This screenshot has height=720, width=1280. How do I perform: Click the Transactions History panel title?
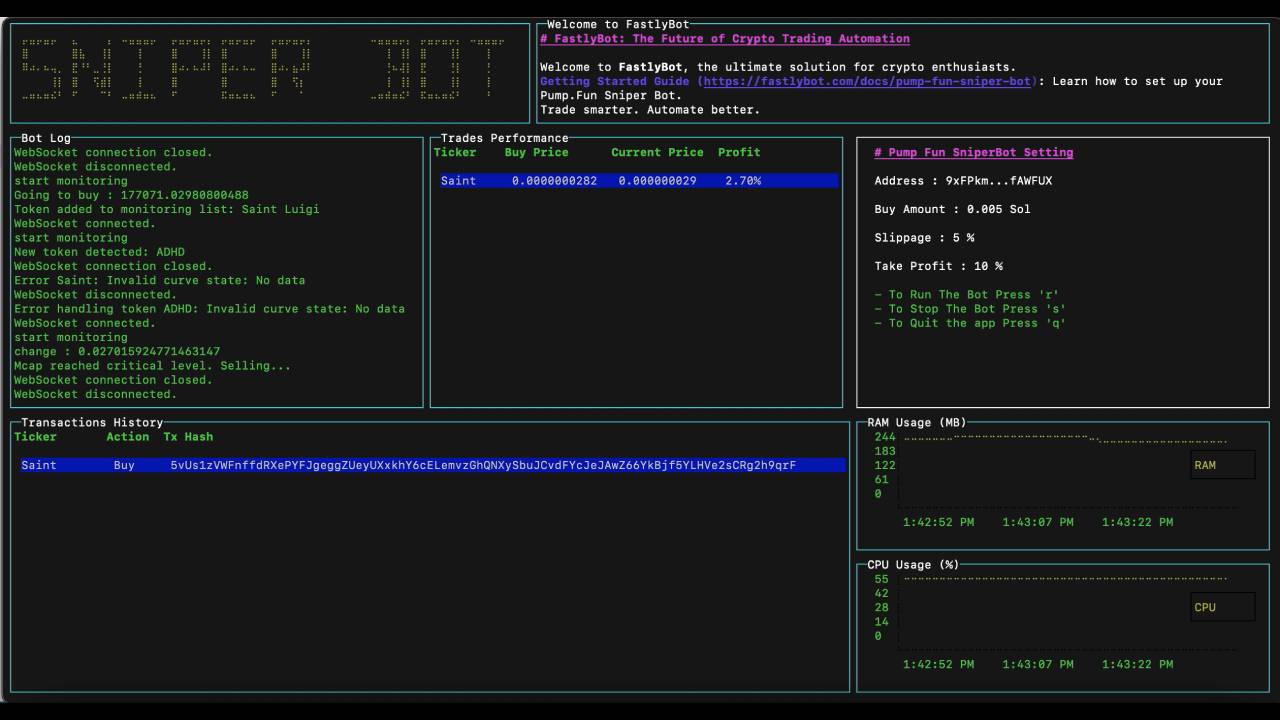point(90,422)
